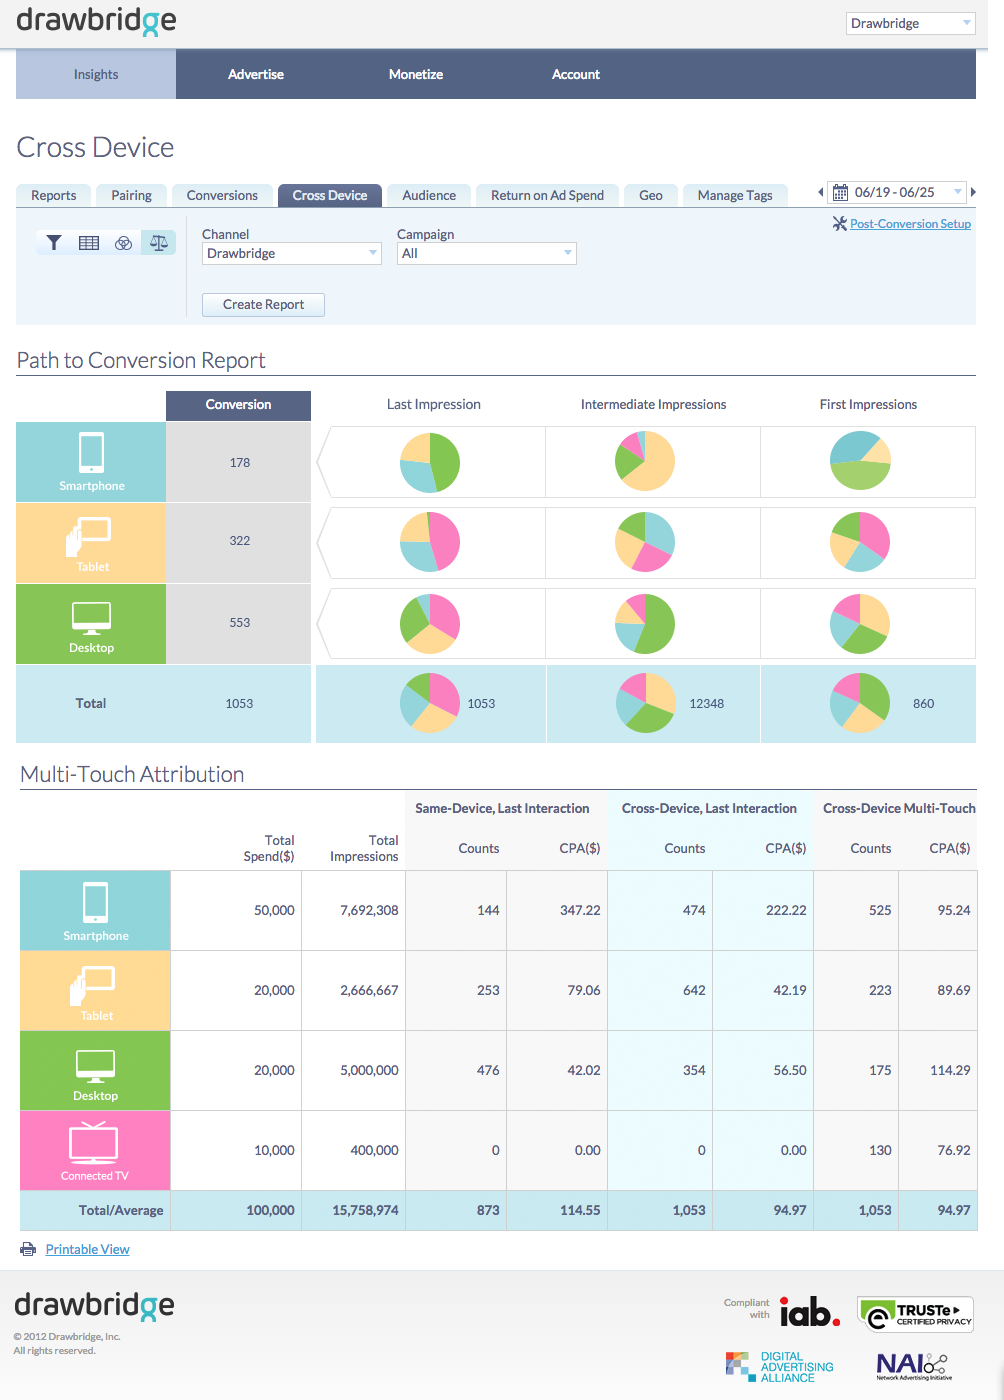Click the Desktop icon in Multi-Touch Attribution
Screen dimensions: 1004x1400
click(x=95, y=1067)
